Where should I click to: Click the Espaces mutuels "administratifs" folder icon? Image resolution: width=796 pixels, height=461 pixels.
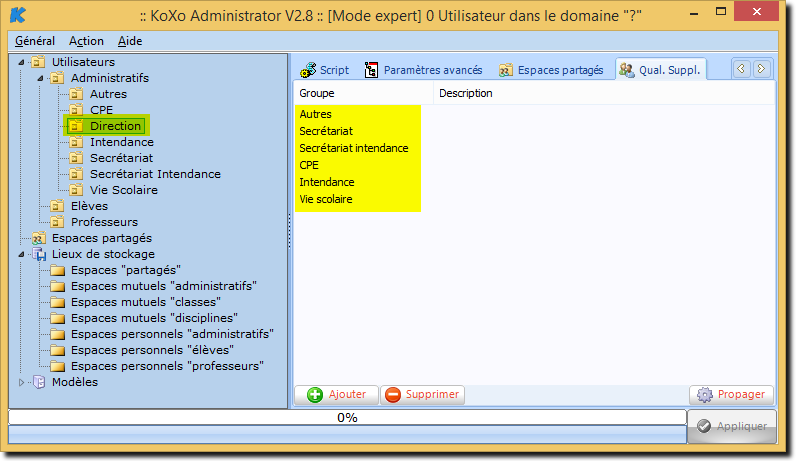tap(57, 286)
